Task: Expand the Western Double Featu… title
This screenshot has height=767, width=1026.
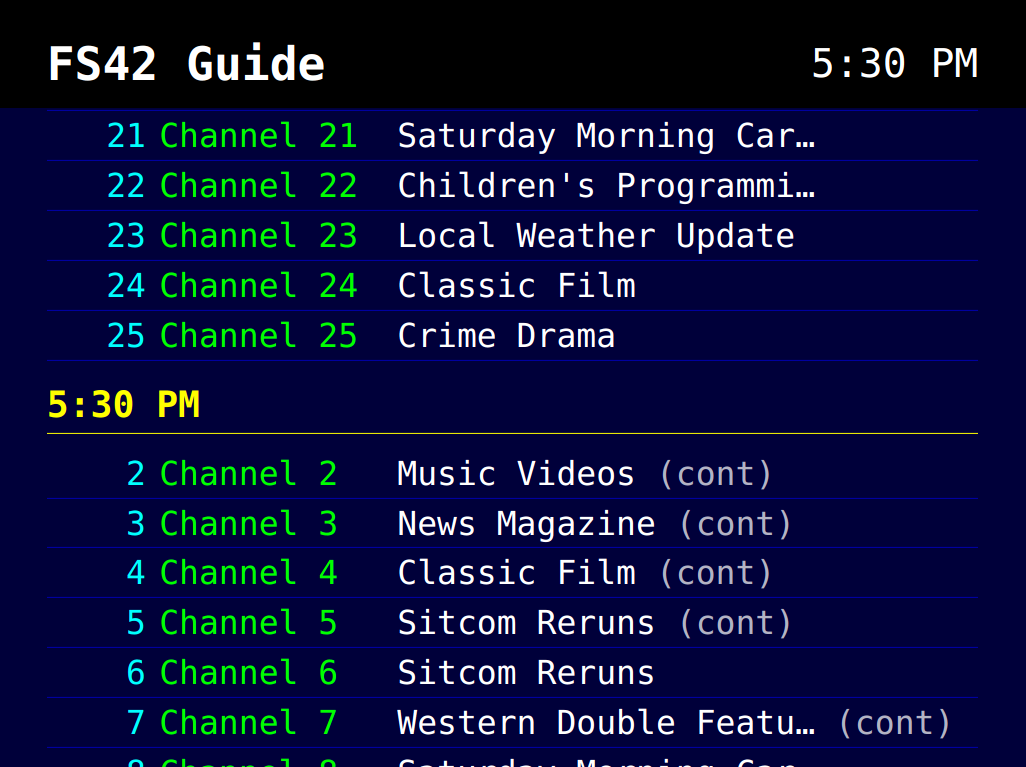Action: point(606,722)
